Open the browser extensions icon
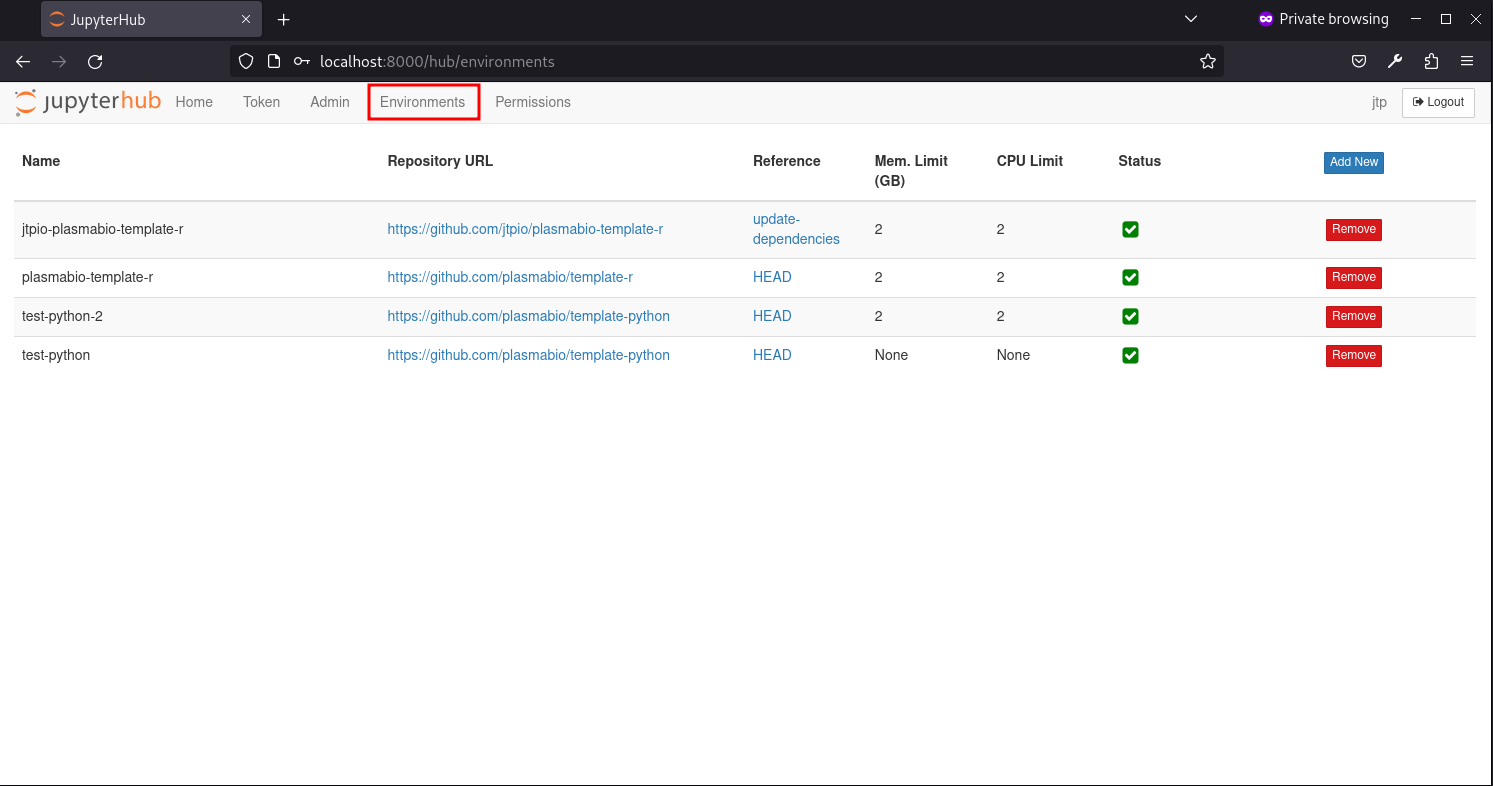1493x786 pixels. (1431, 61)
